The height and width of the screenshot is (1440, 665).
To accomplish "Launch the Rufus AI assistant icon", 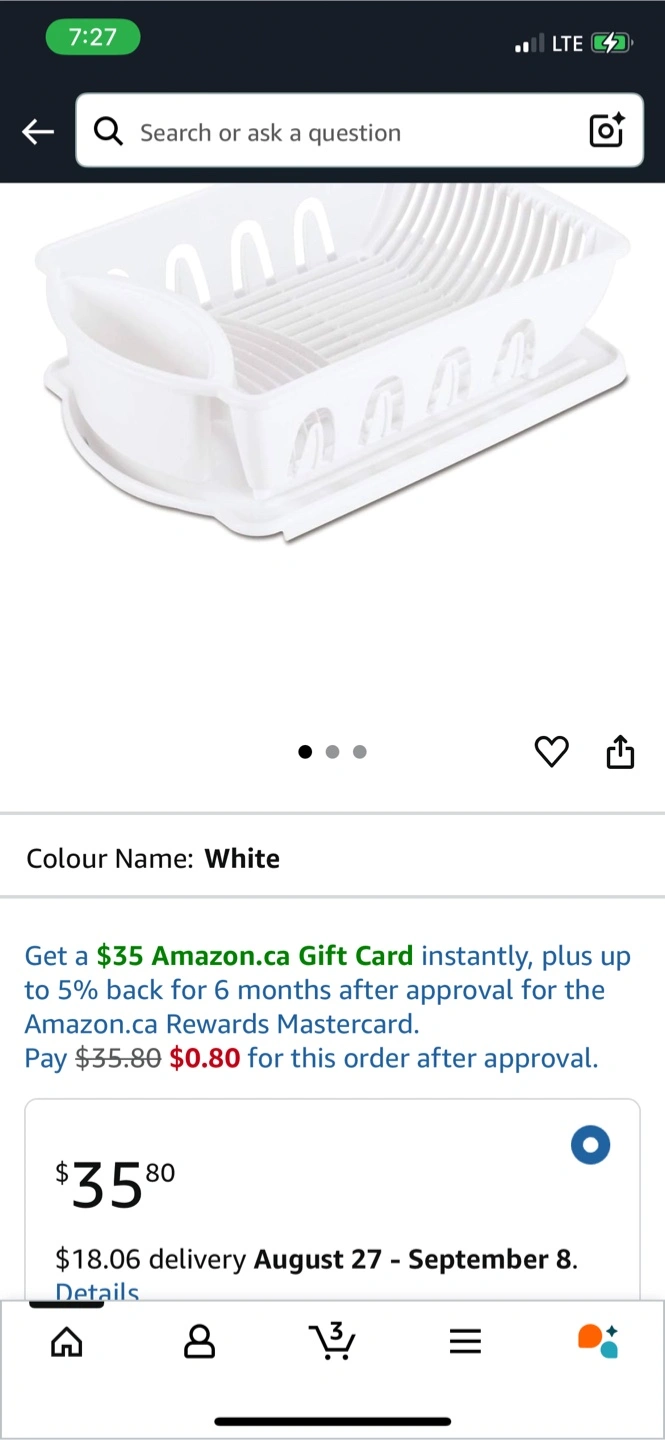I will (598, 1341).
